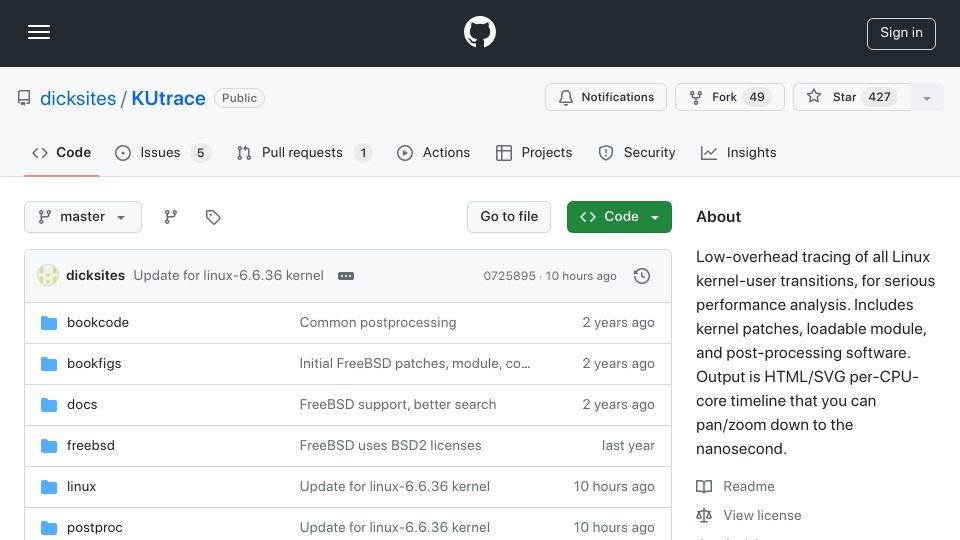The image size is (960, 540).
Task: Go to GitHub homepage via Octocat logo
Action: [479, 32]
